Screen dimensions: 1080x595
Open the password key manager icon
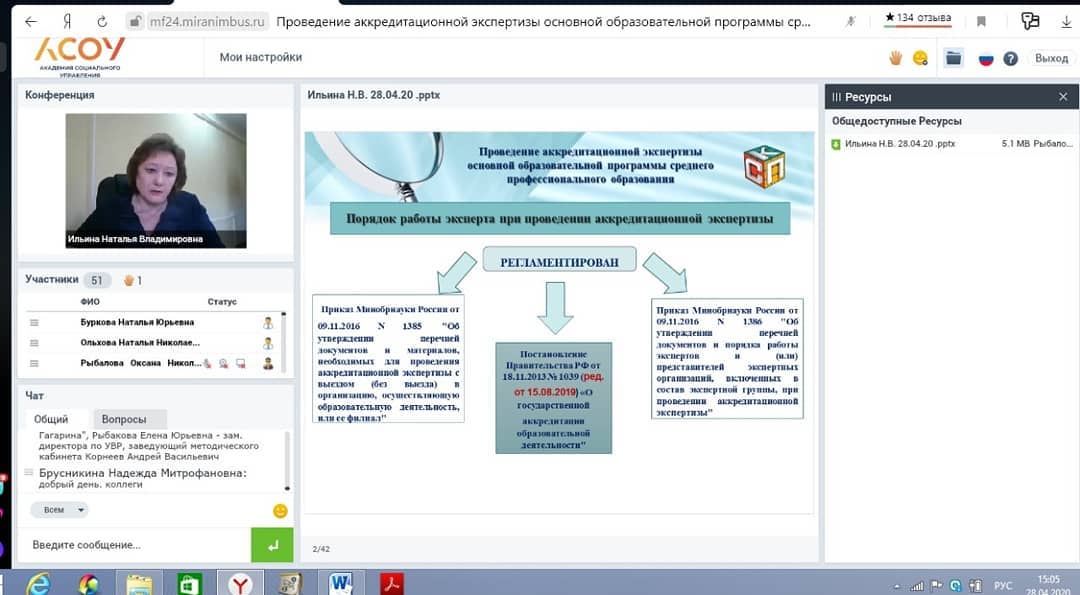coord(1030,21)
